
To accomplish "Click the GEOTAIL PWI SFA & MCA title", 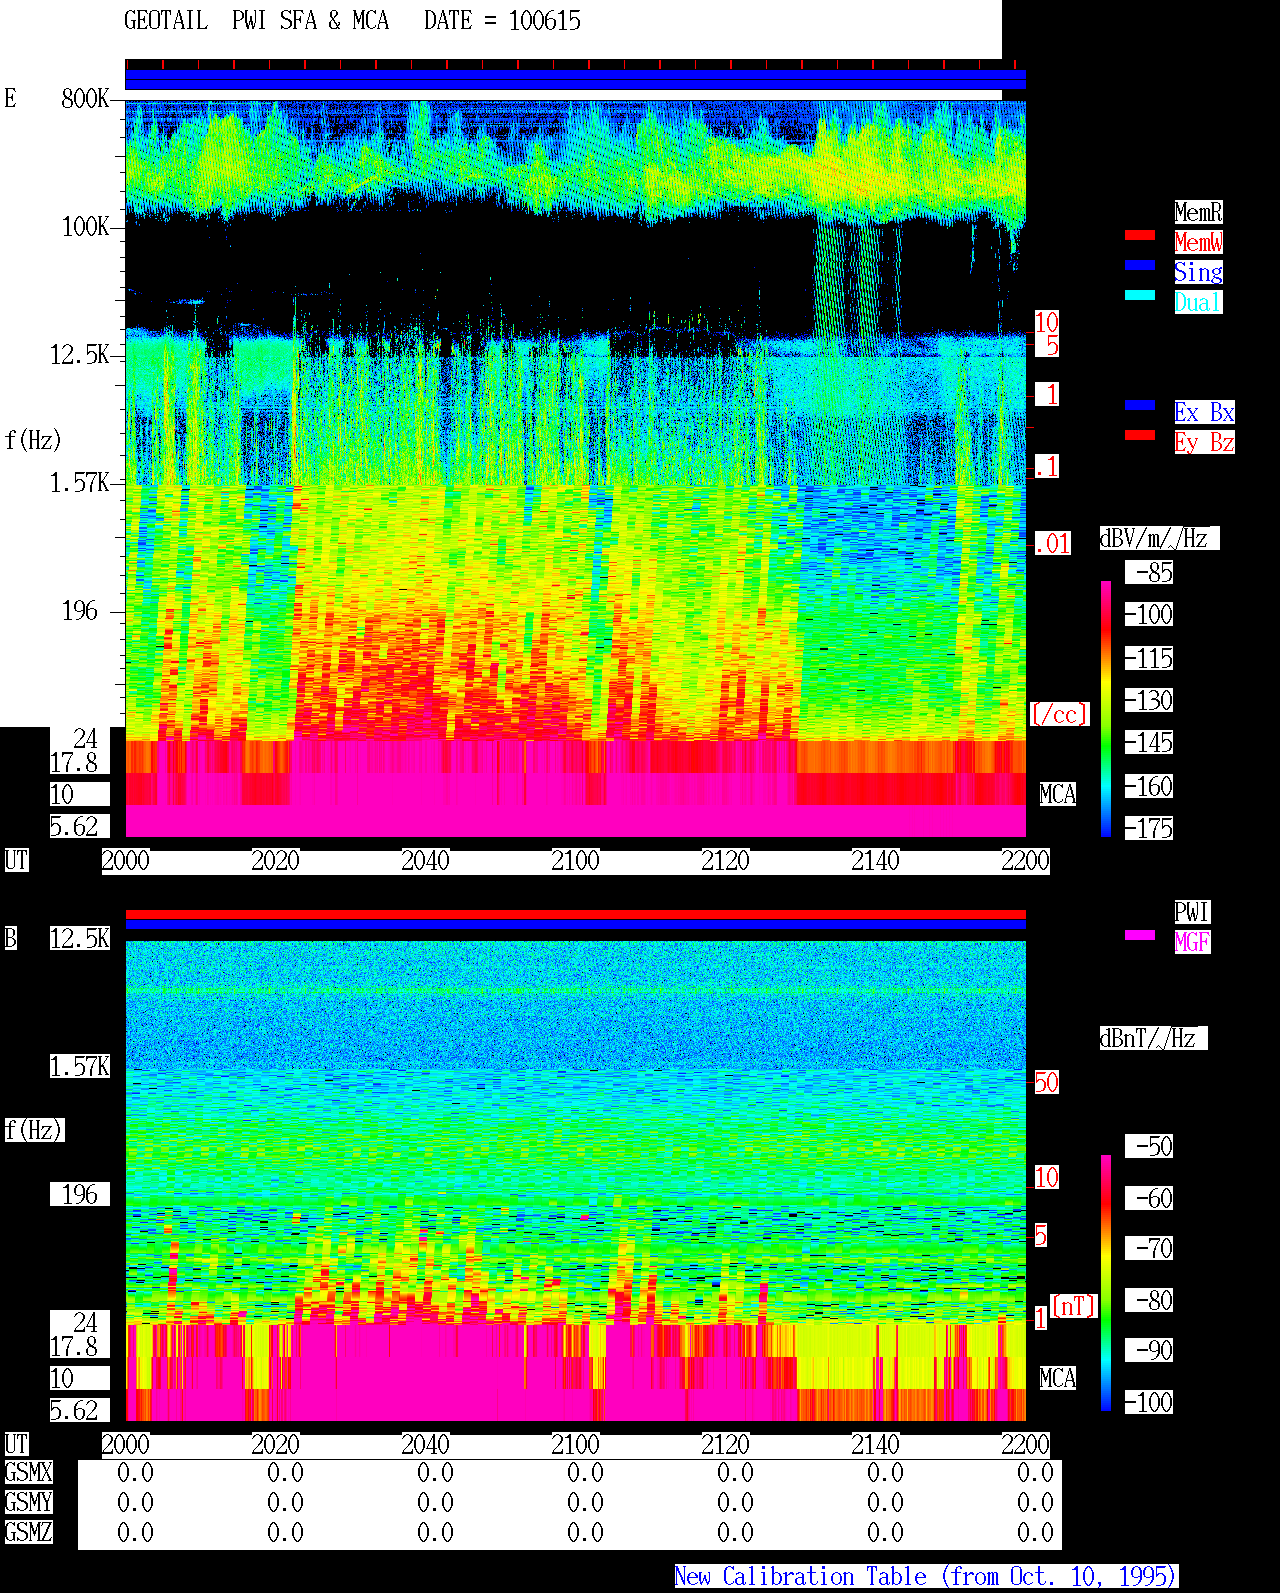I will coord(256,21).
